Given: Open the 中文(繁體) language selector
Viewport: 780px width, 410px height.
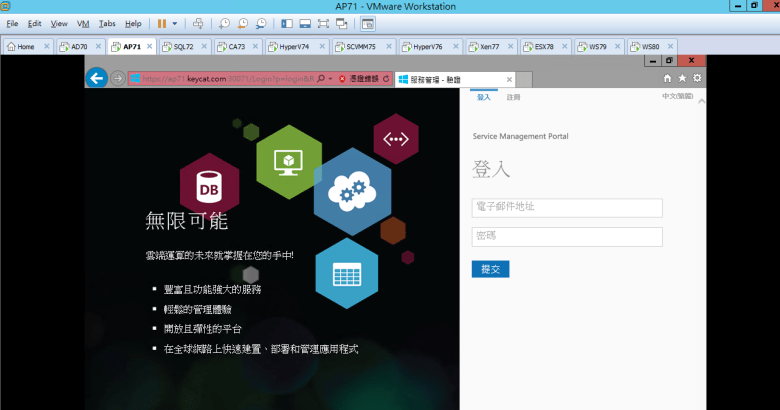Looking at the screenshot, I should point(678,97).
